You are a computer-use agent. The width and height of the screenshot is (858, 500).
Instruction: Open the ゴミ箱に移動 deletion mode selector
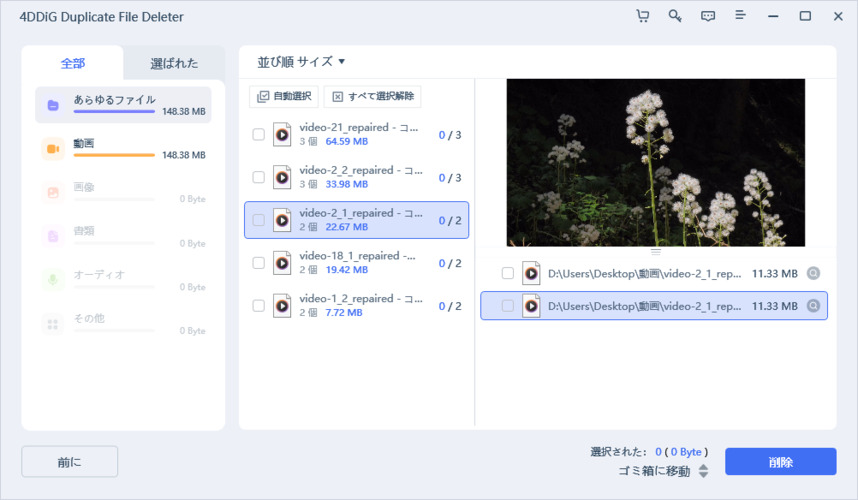pos(663,471)
